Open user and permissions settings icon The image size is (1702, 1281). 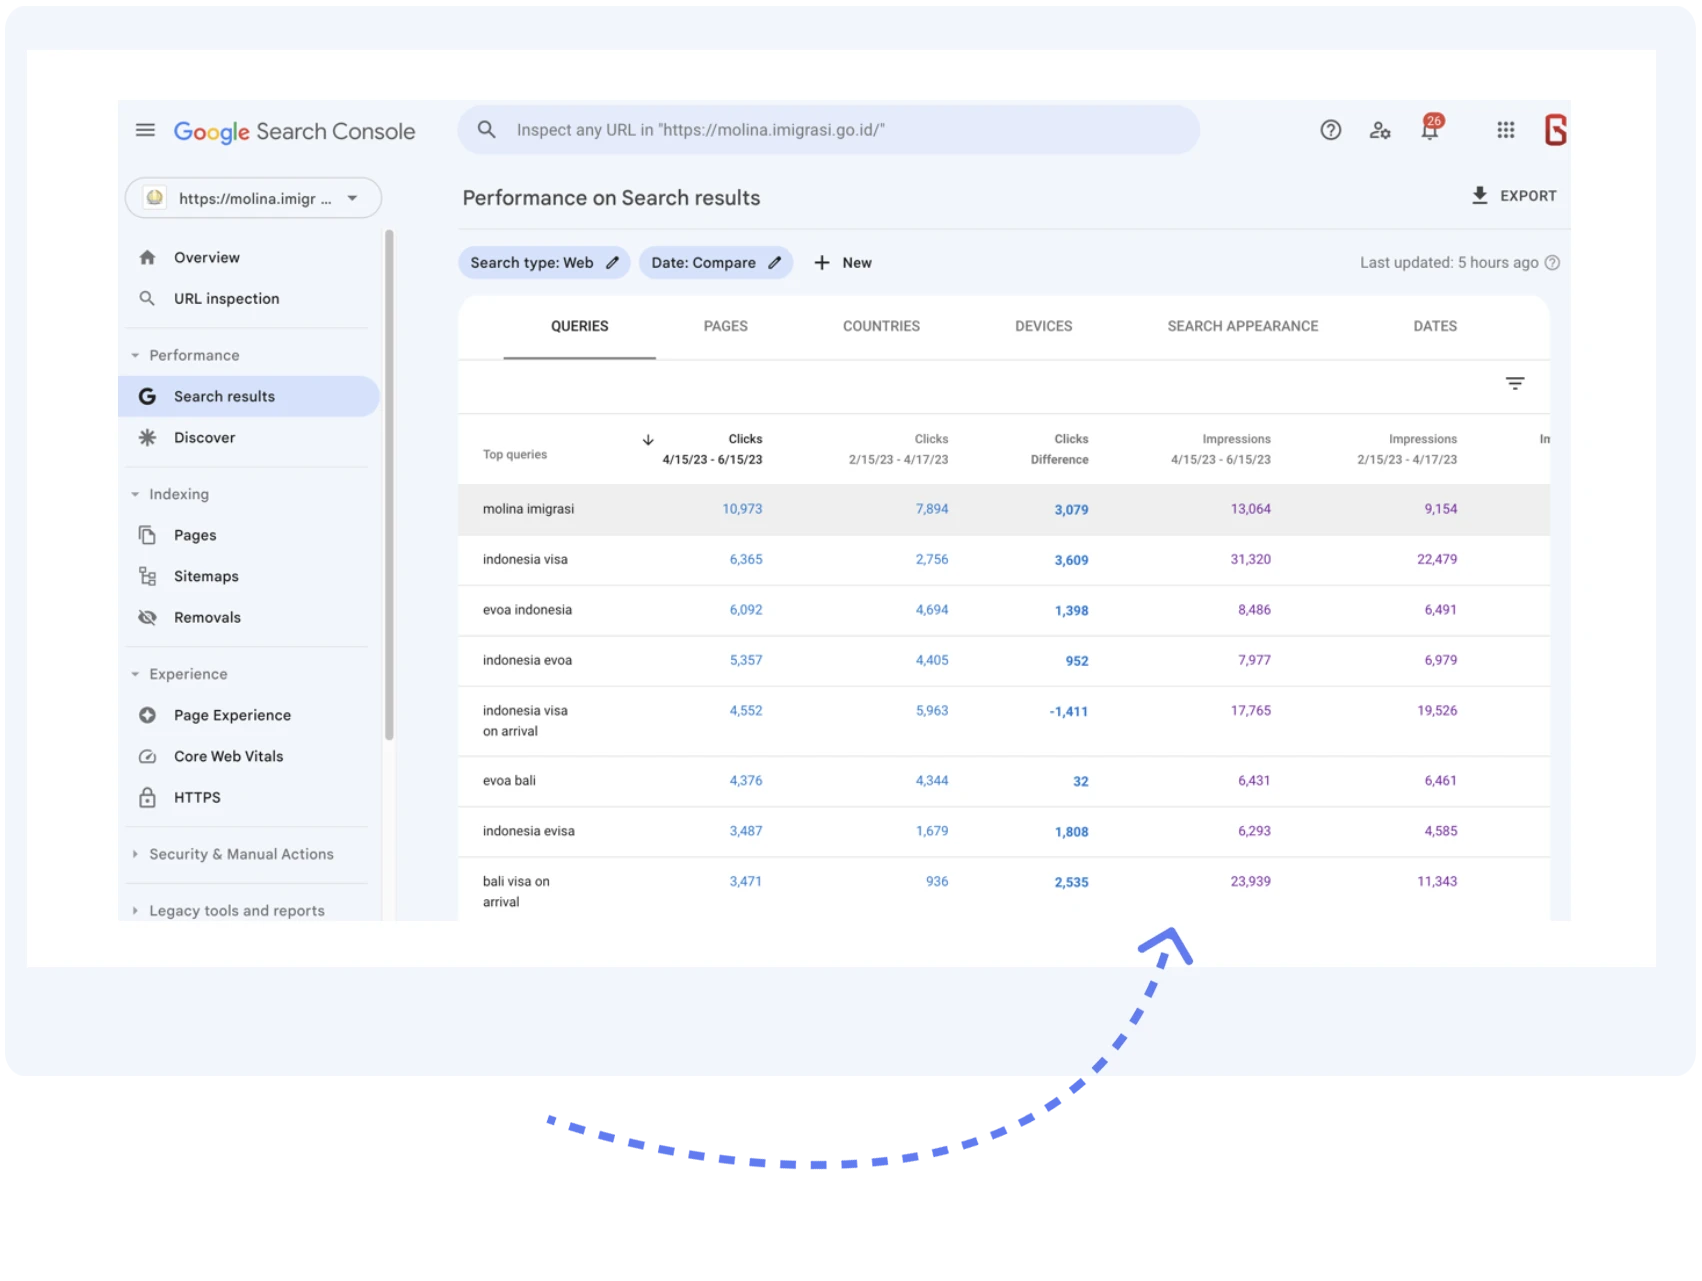(x=1380, y=130)
